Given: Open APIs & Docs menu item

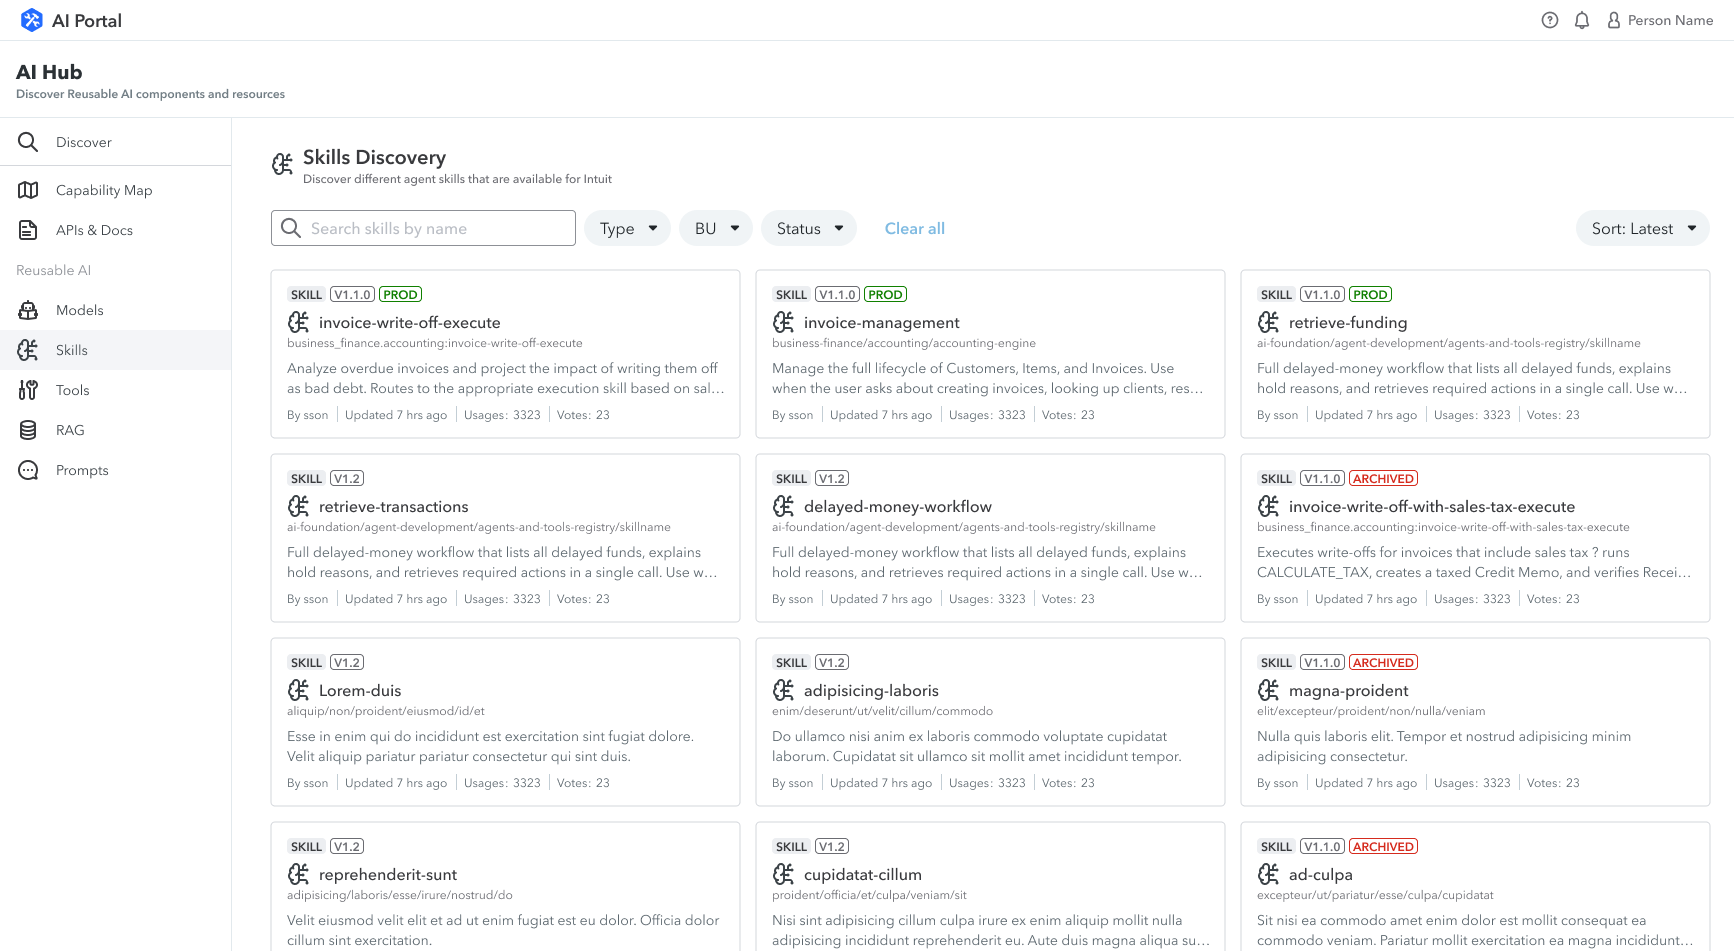Looking at the screenshot, I should [115, 230].
